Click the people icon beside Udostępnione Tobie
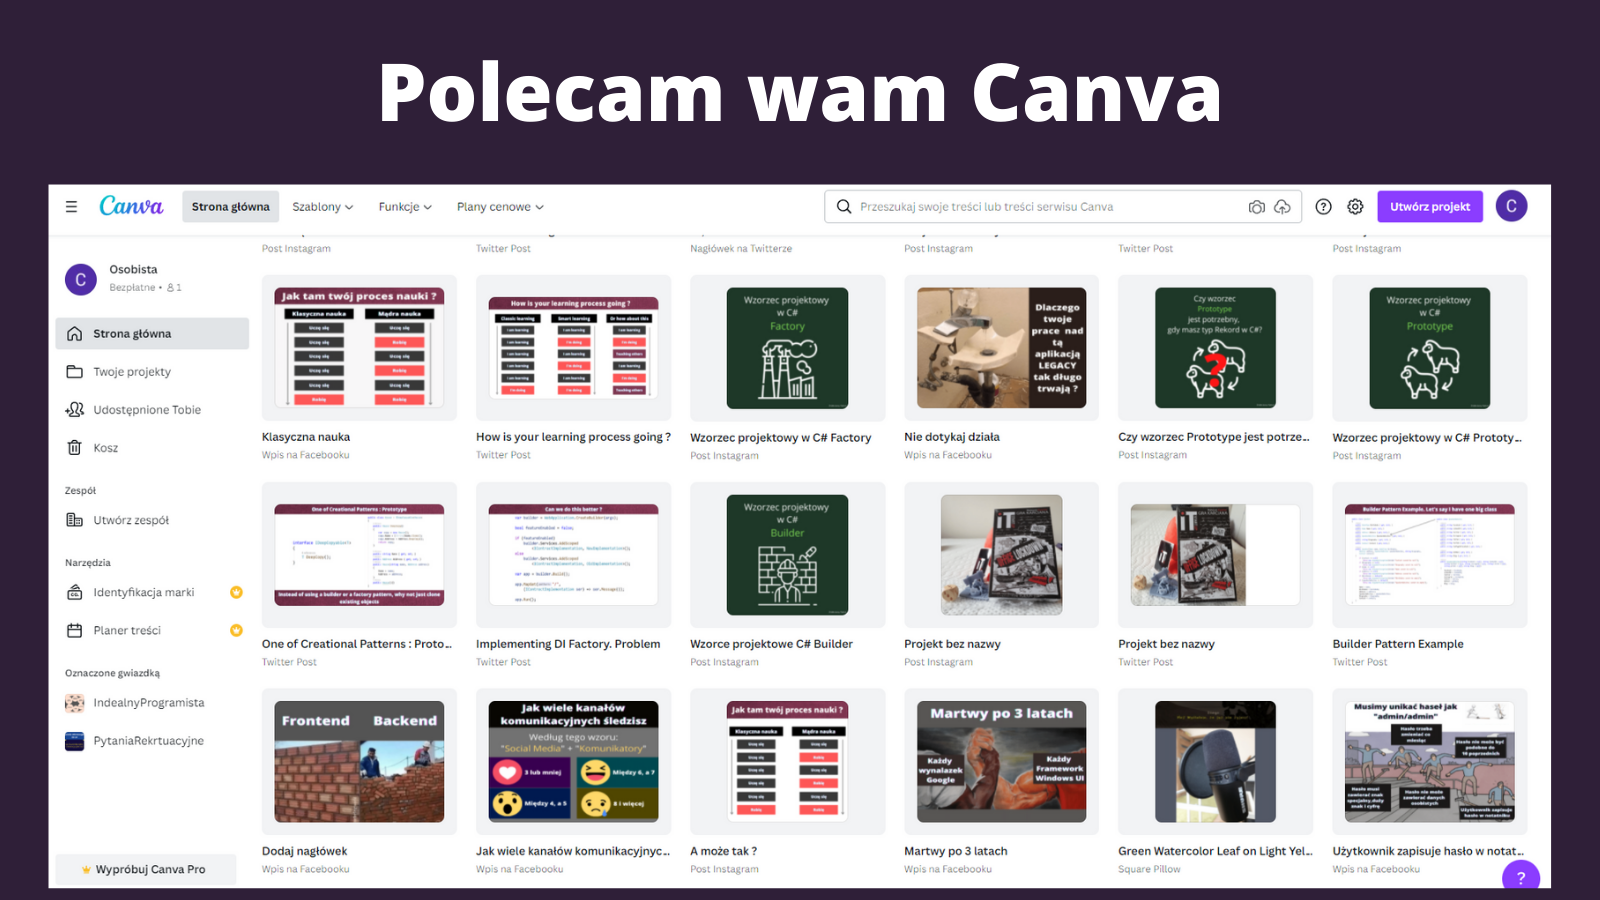Image resolution: width=1600 pixels, height=900 pixels. pos(74,410)
